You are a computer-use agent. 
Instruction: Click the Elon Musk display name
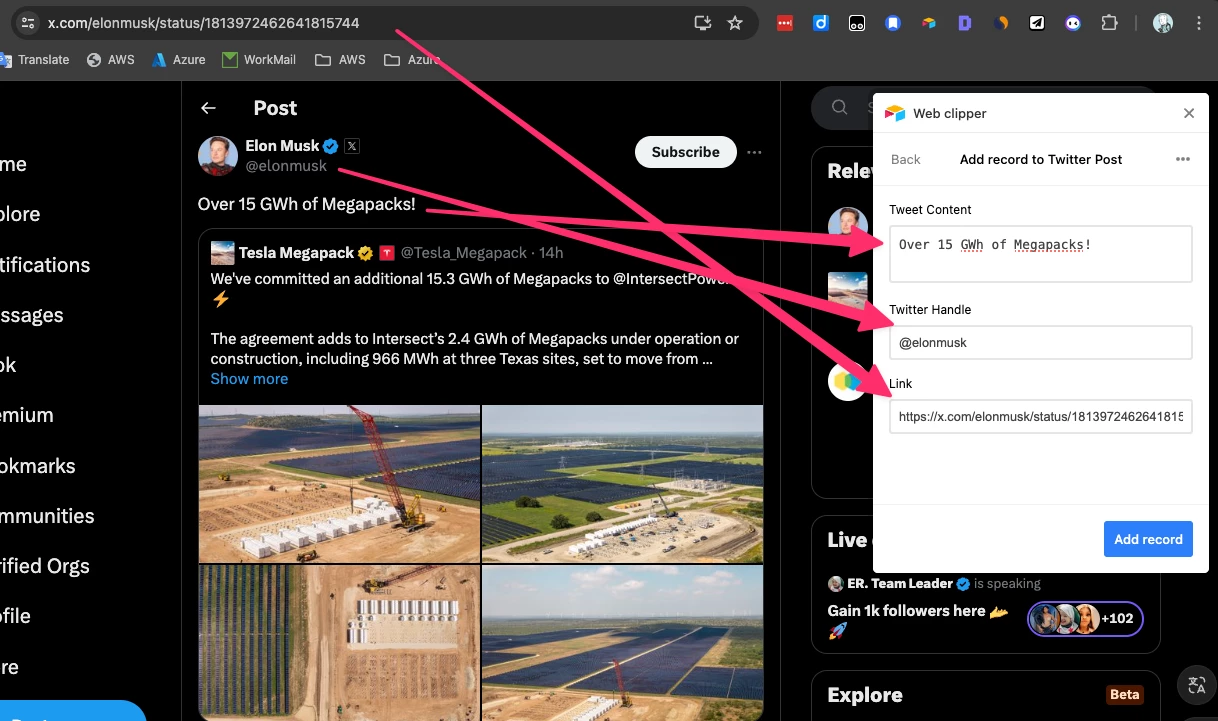pos(282,146)
